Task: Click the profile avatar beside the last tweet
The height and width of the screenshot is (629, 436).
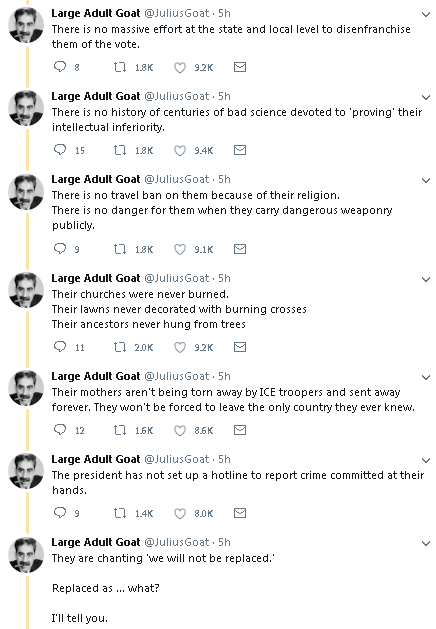Action: coord(26,554)
